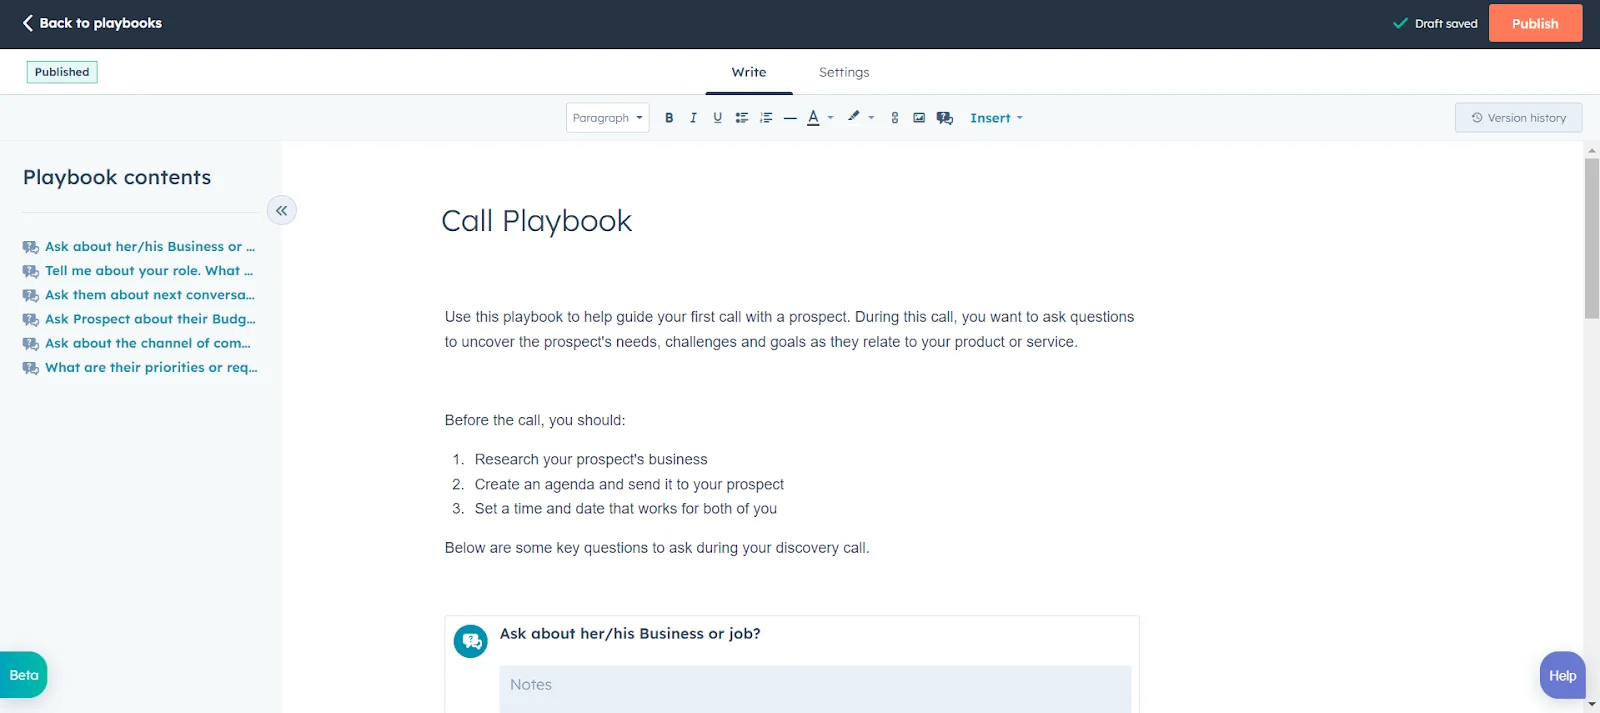
Task: Jump to 'Ask them about next conversa' question
Action: point(150,295)
